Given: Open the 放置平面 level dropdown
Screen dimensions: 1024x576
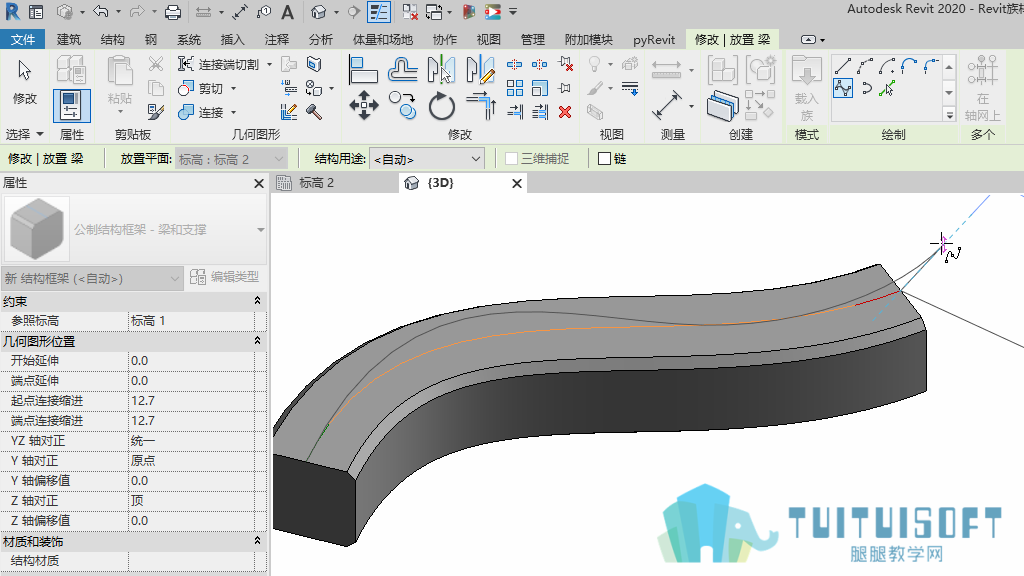Looking at the screenshot, I should 231,159.
